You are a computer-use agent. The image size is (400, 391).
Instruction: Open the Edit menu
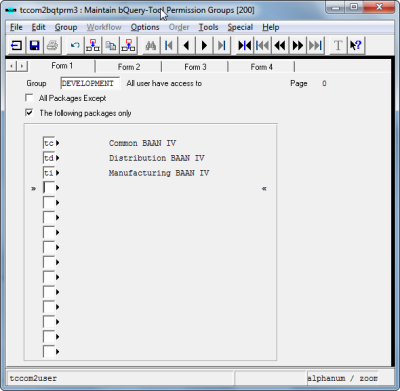(38, 27)
